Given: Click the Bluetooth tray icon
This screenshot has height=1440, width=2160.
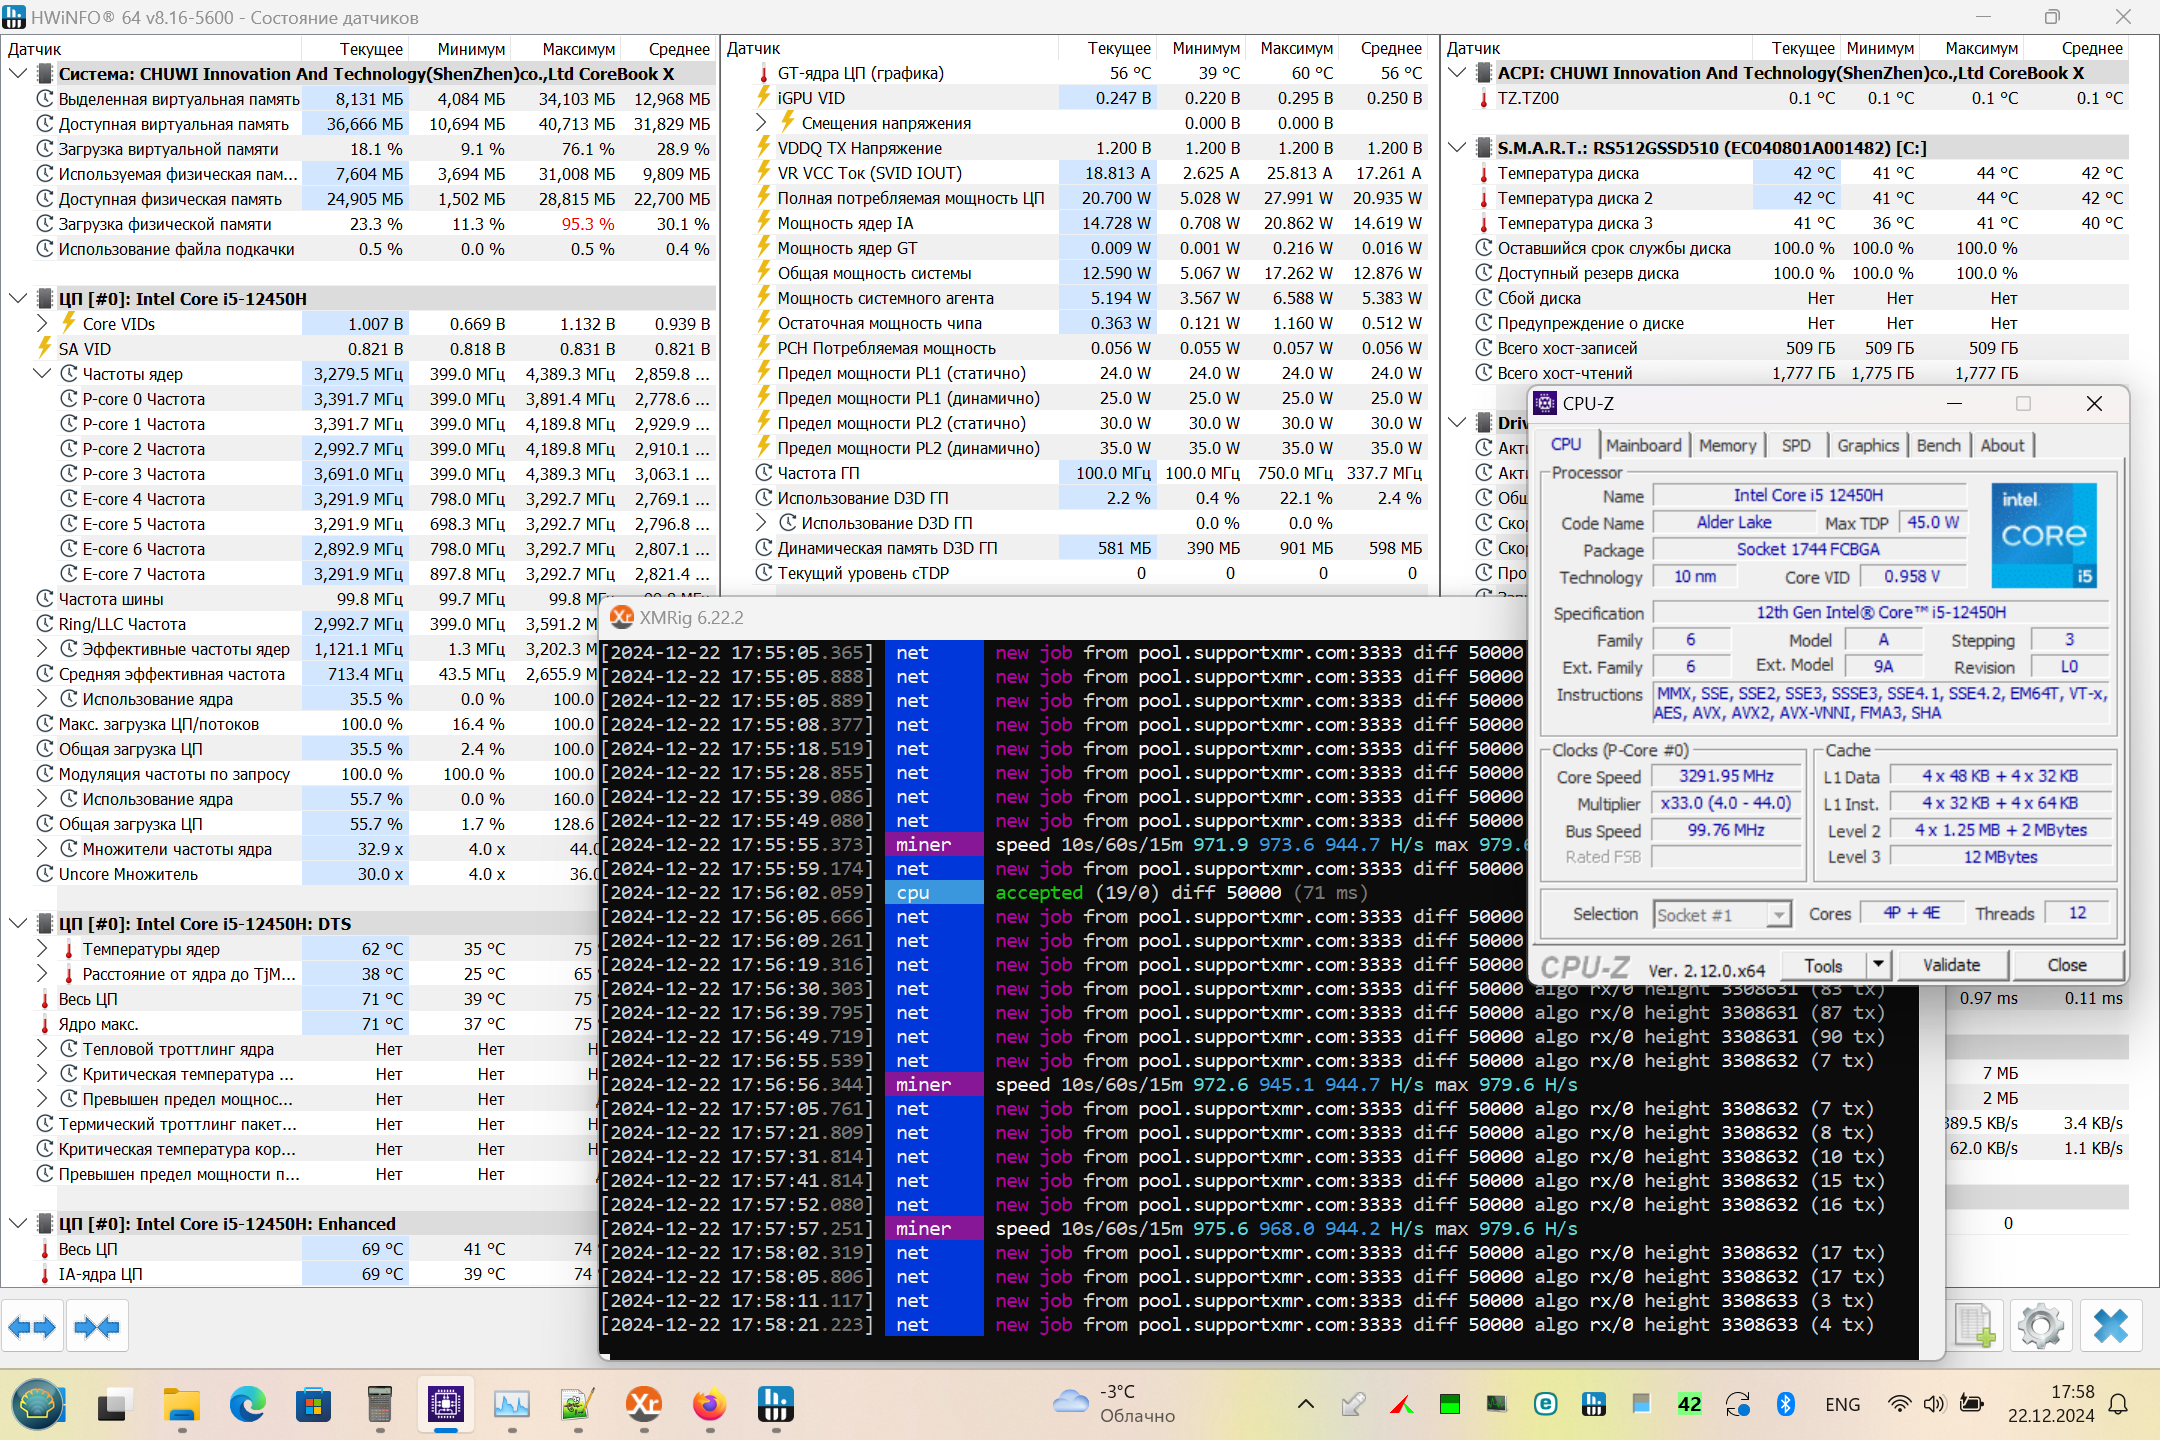Looking at the screenshot, I should coord(1785,1405).
